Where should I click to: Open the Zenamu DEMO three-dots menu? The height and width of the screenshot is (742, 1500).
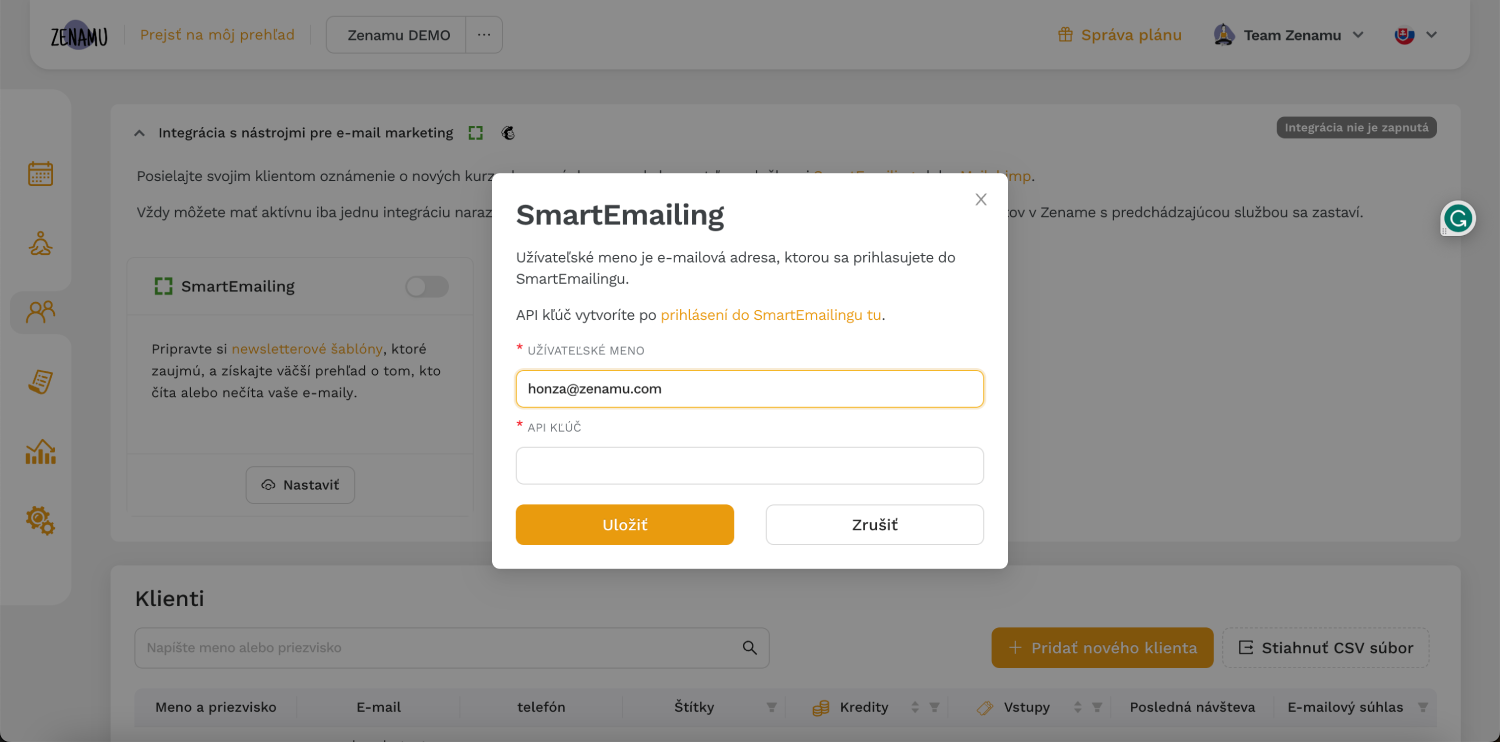(484, 35)
